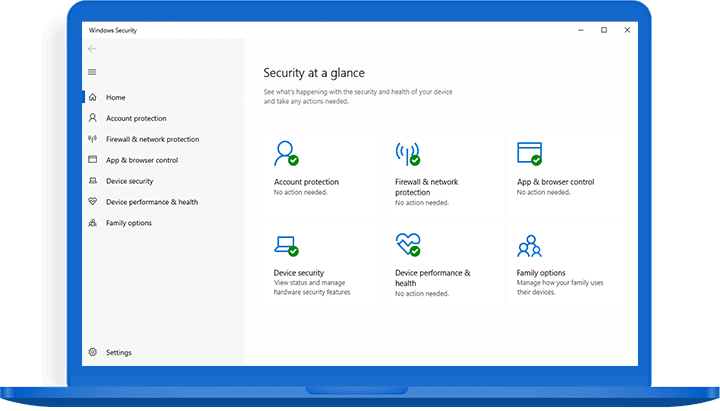Screen dimensions: 720x411
Task: Click the 'Windows Security' window title
Action: (x=112, y=30)
